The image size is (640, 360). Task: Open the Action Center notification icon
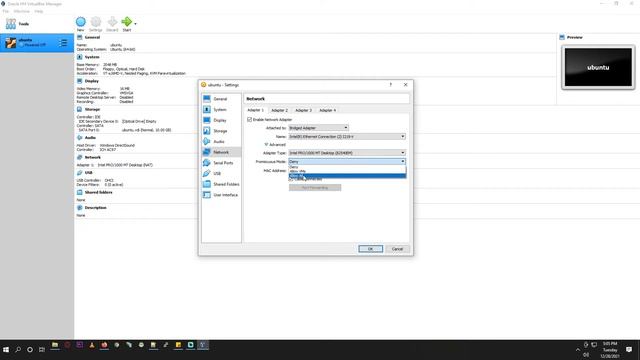(629, 350)
